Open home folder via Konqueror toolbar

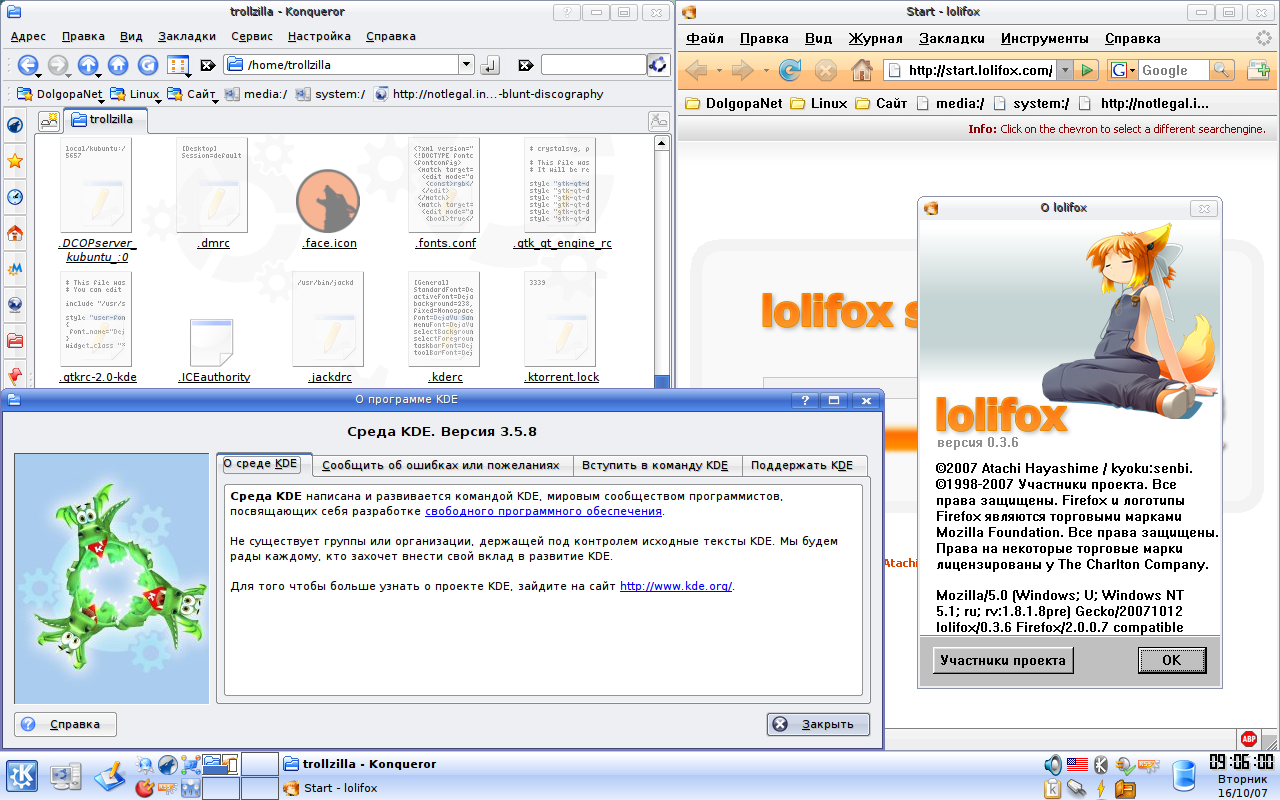tap(118, 66)
